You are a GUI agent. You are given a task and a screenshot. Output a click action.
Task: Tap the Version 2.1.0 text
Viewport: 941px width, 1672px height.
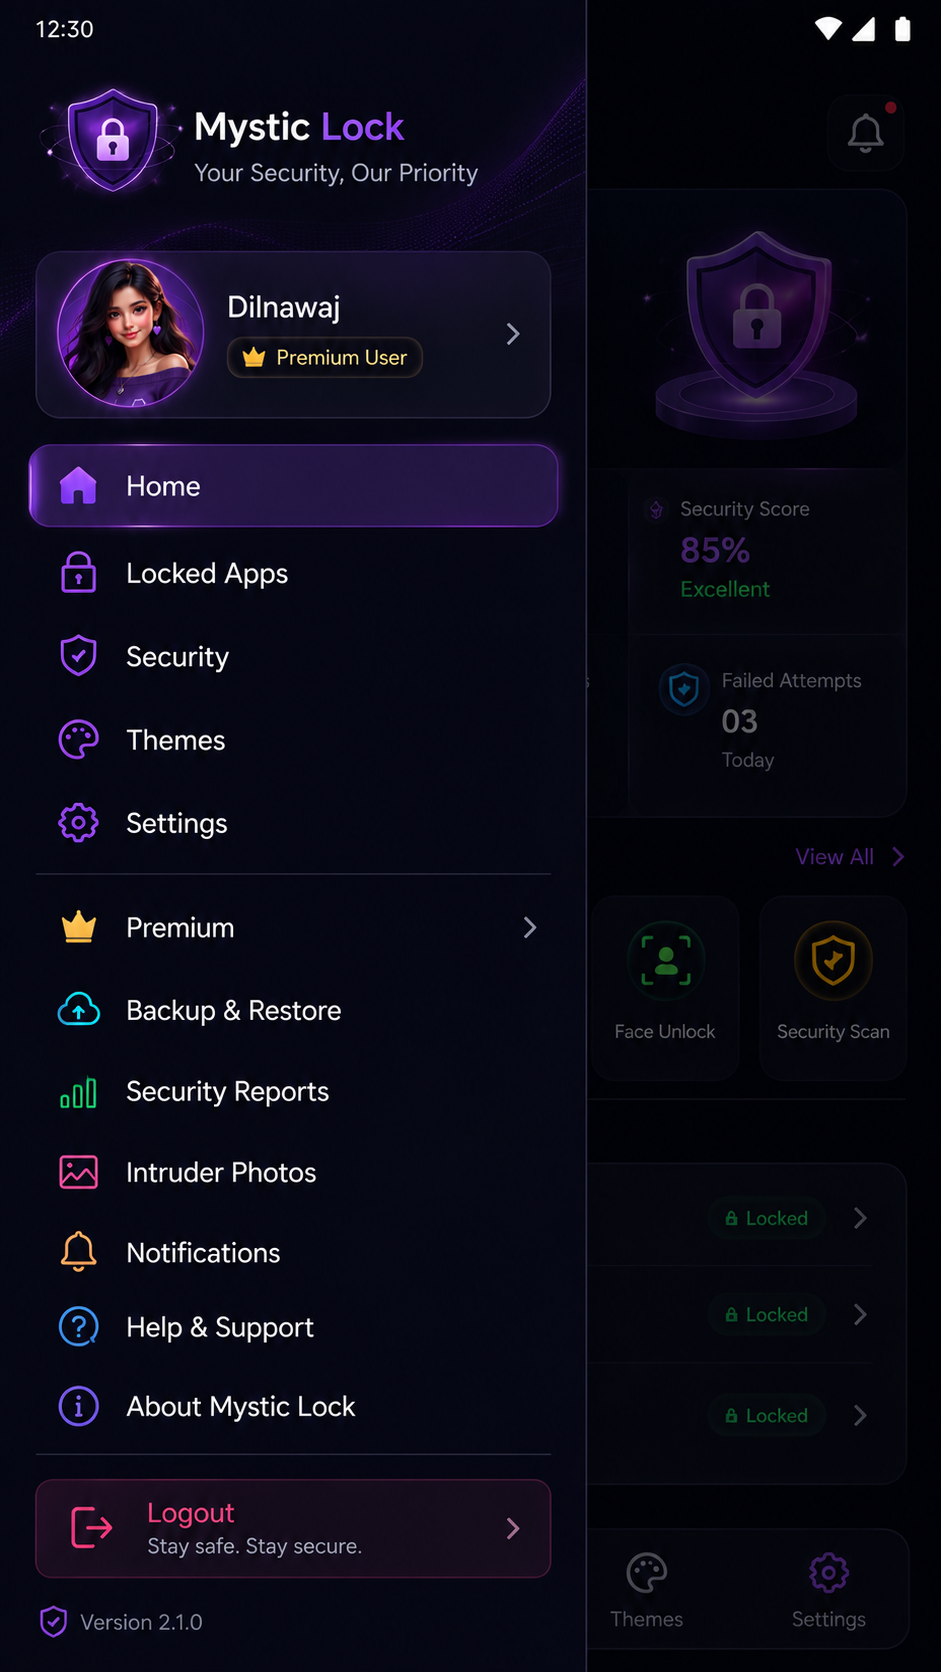click(141, 1622)
